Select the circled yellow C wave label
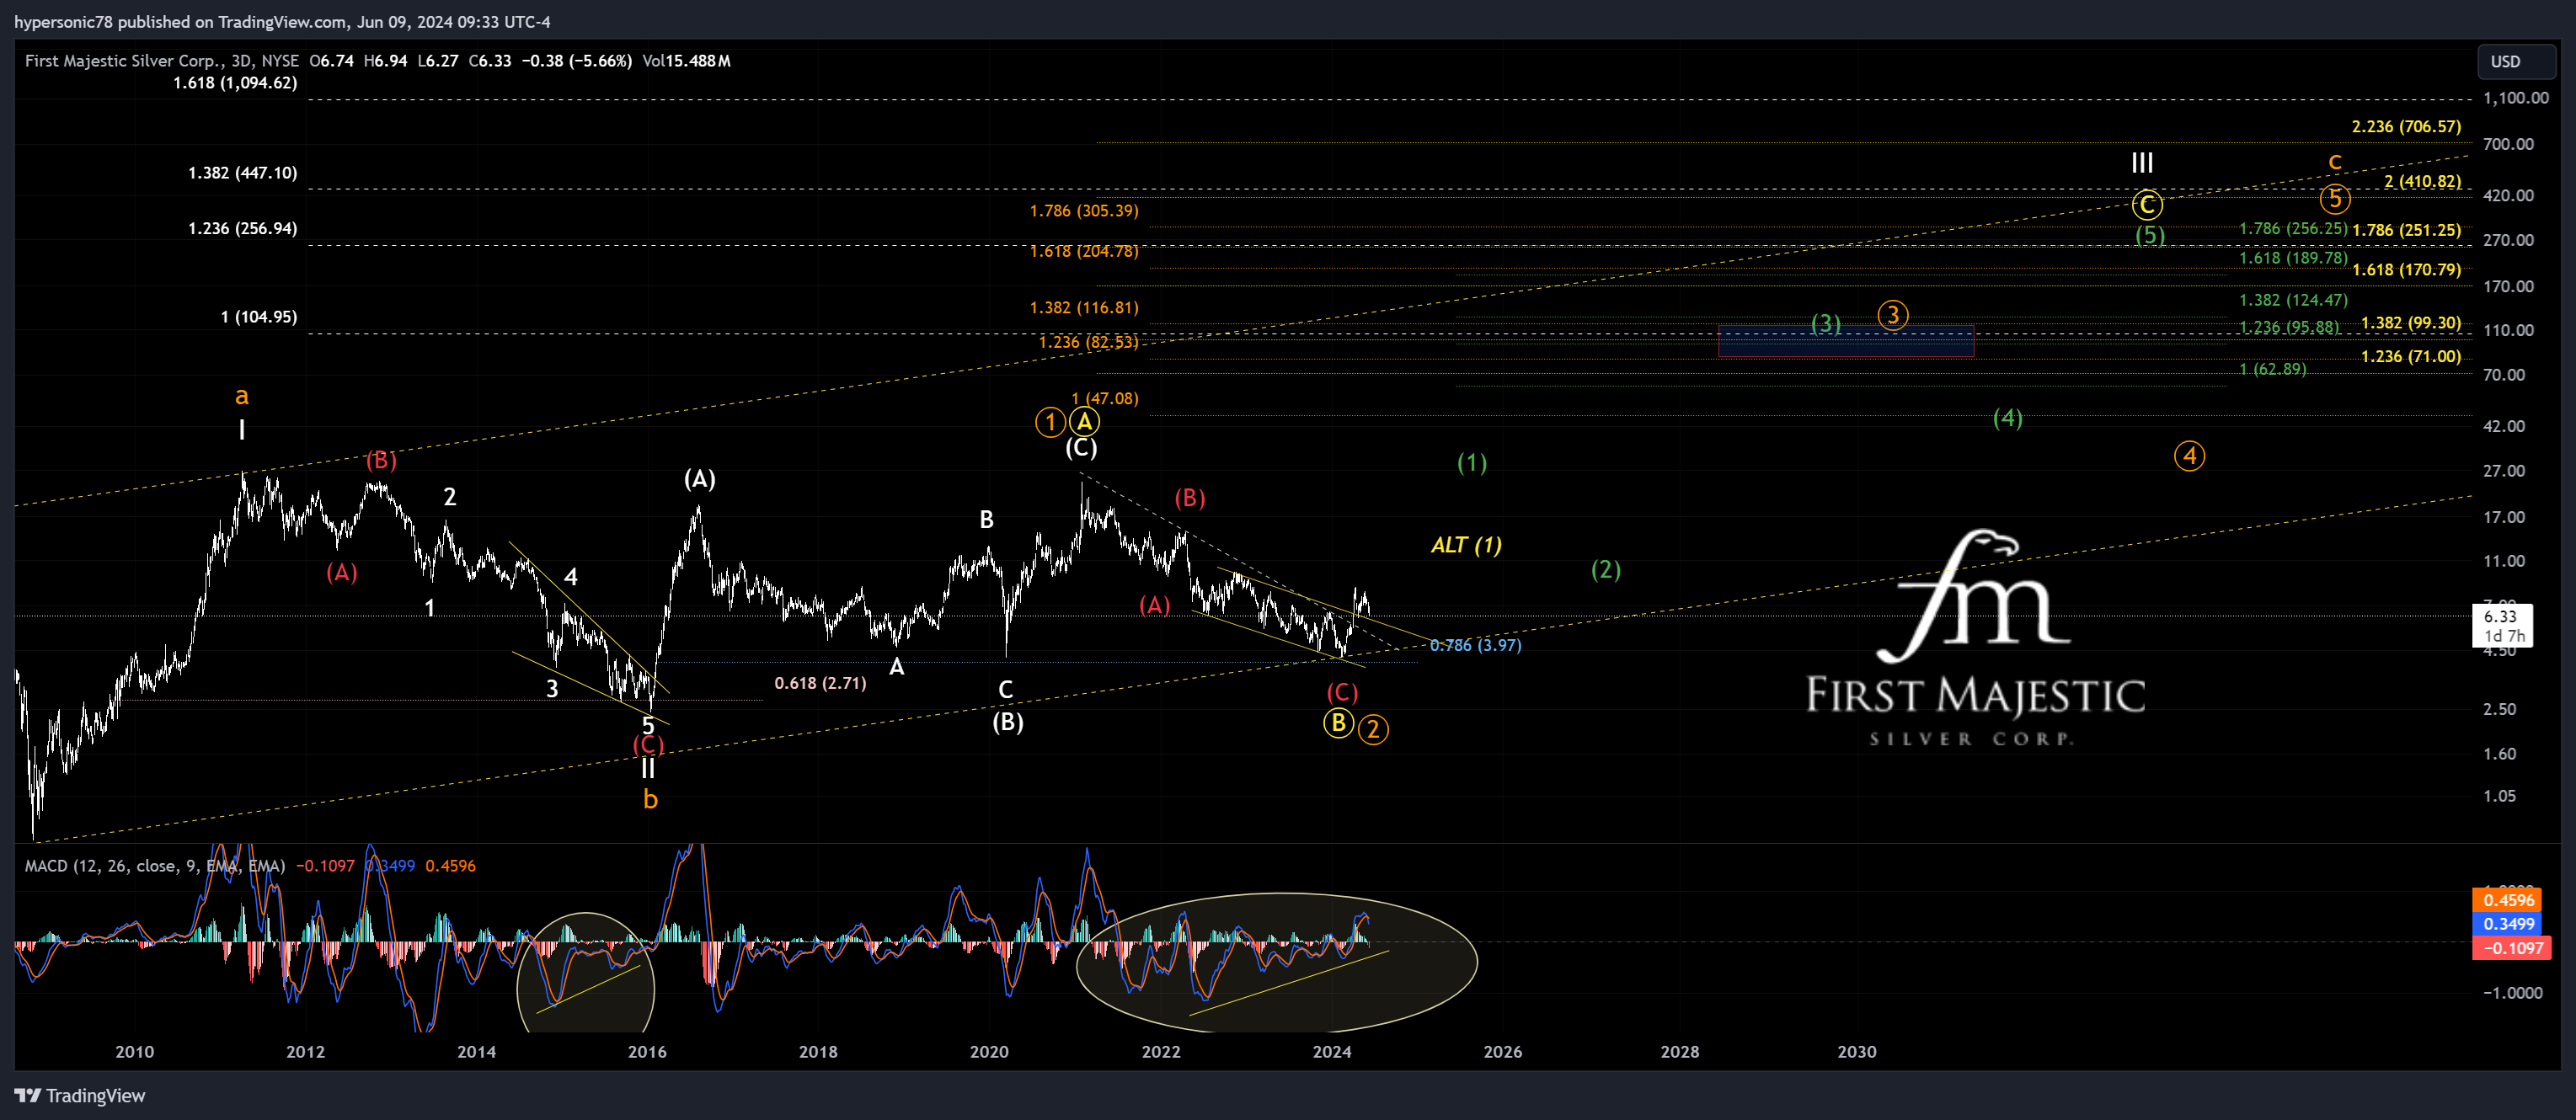 click(x=2146, y=205)
